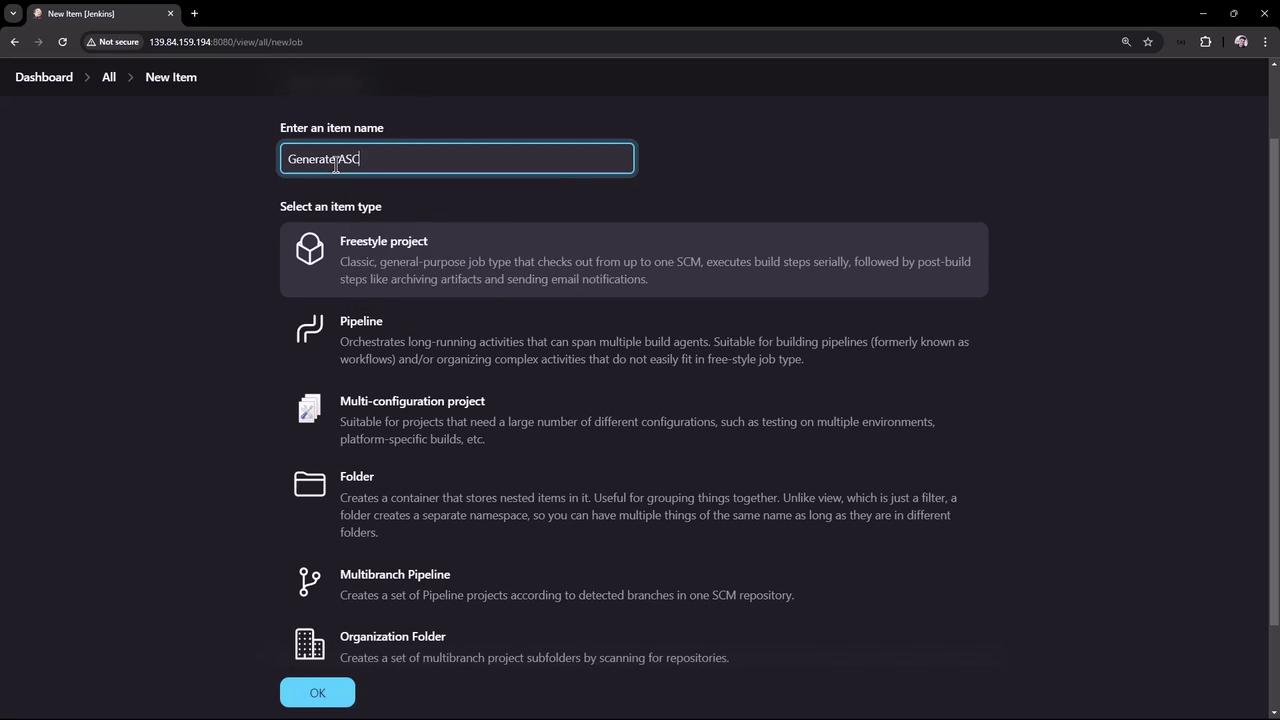Open the browser extensions puzzle icon
Viewport: 1280px width, 720px height.
tap(1205, 42)
